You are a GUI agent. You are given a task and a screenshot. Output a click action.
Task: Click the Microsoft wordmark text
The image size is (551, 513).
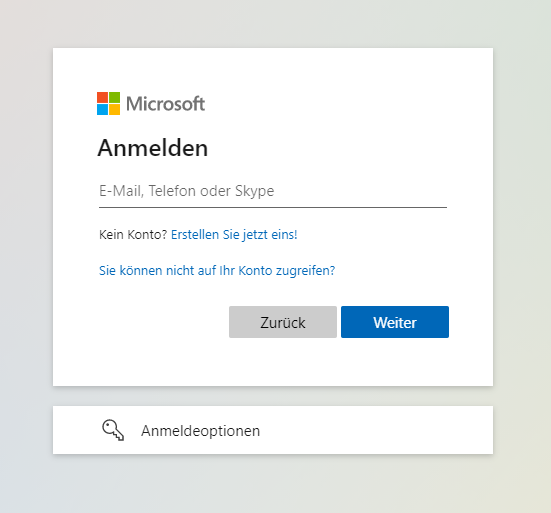tap(165, 104)
